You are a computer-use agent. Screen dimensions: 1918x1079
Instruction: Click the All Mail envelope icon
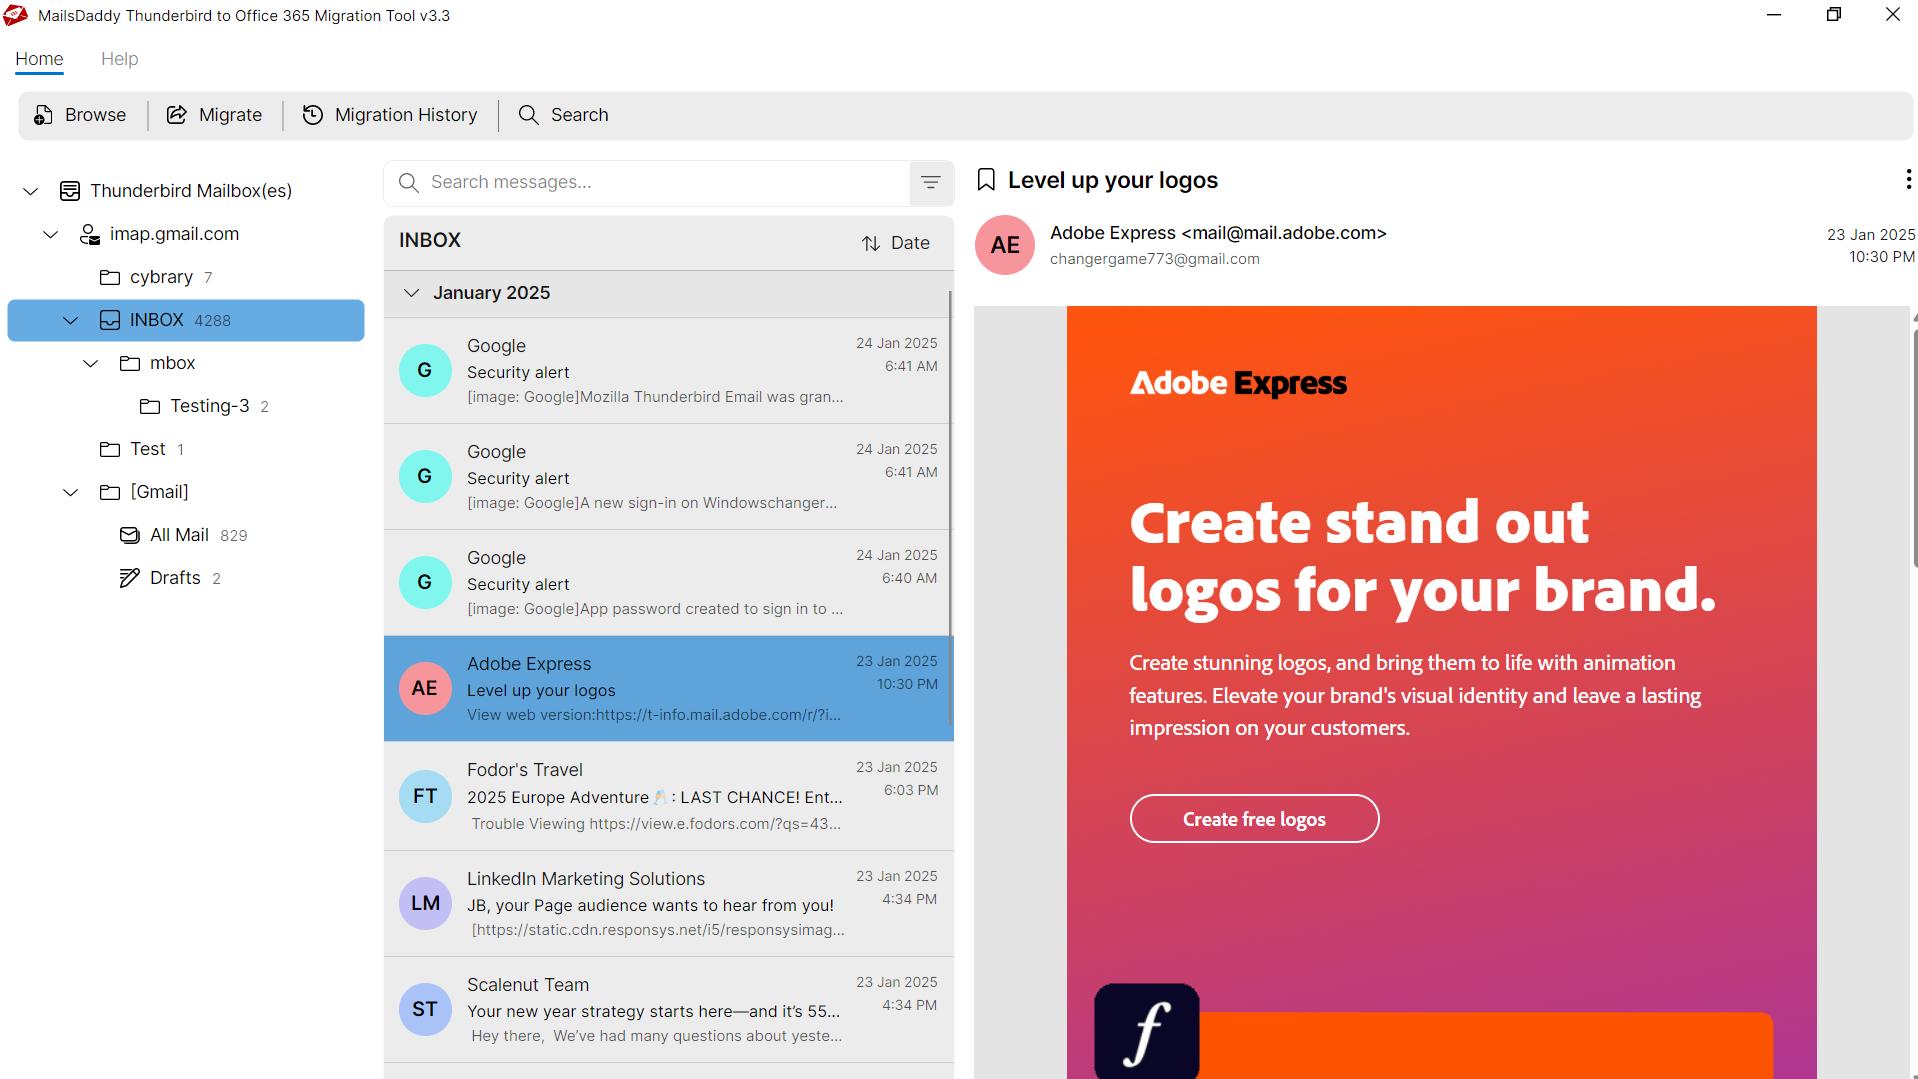130,535
